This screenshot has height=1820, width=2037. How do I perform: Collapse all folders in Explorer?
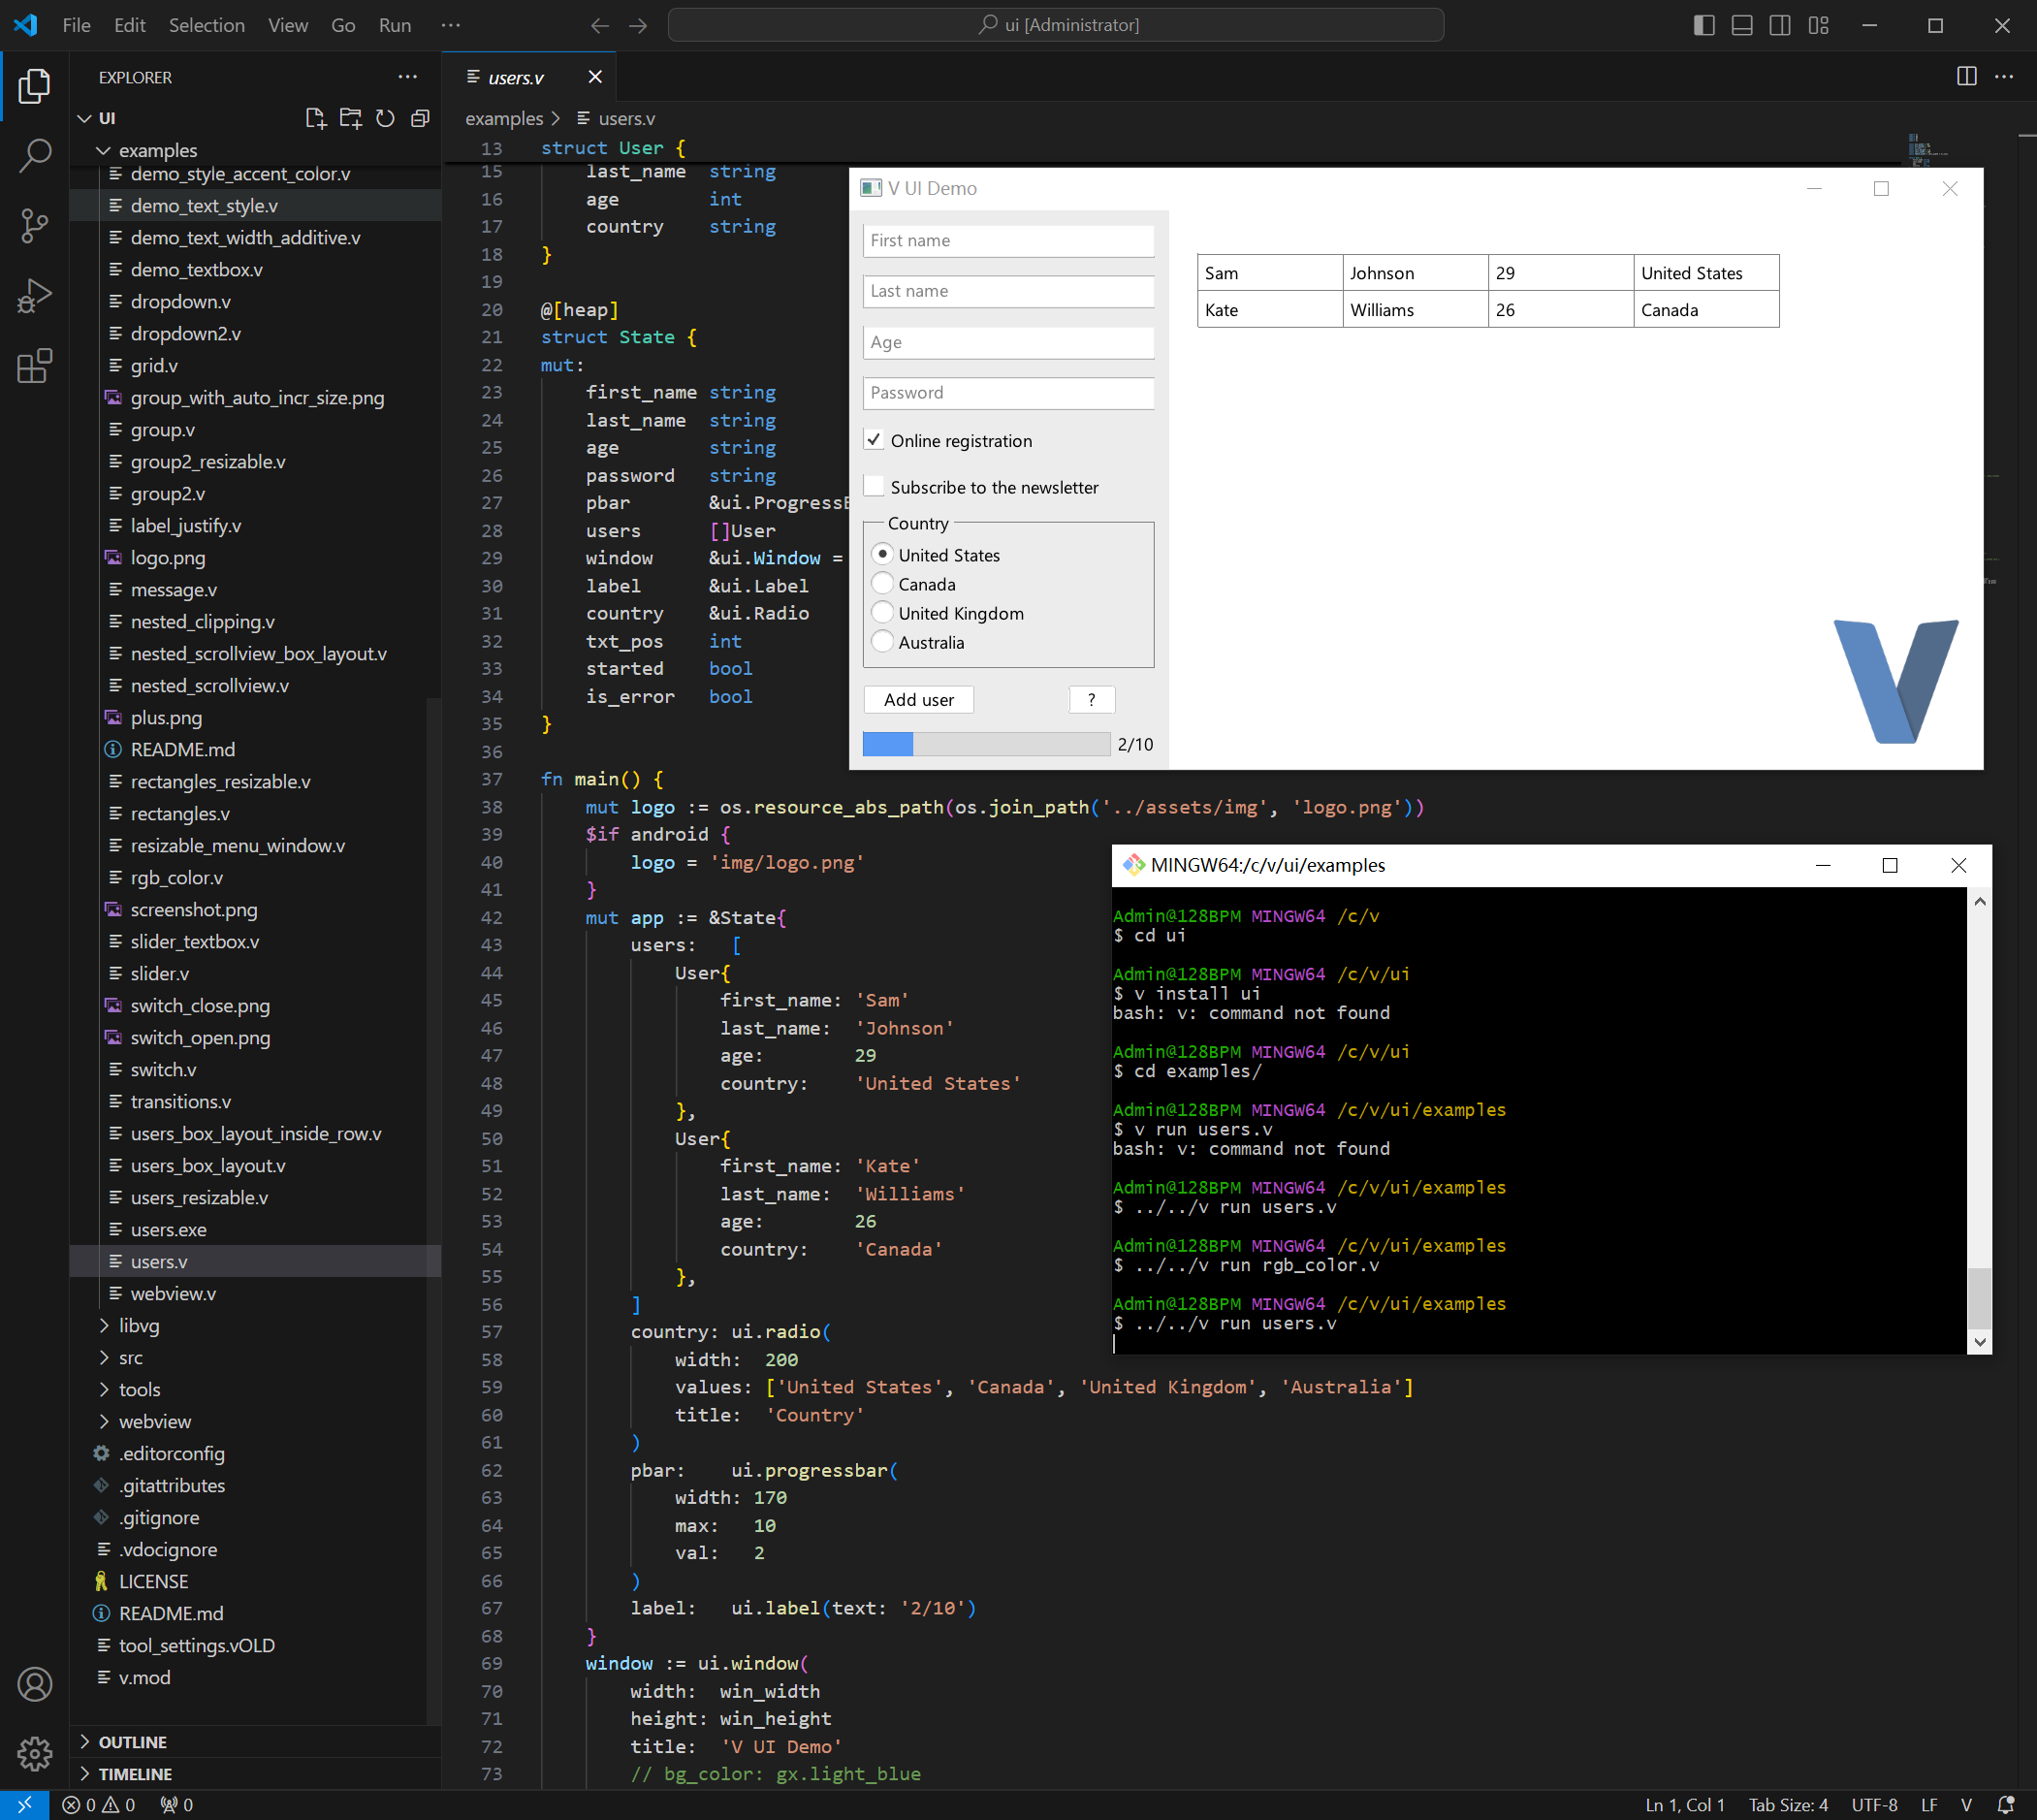(420, 118)
